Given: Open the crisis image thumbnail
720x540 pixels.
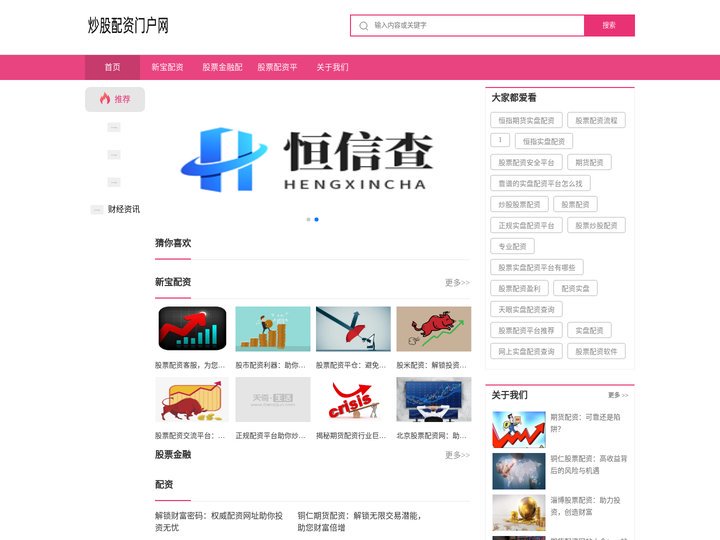Looking at the screenshot, I should (353, 399).
